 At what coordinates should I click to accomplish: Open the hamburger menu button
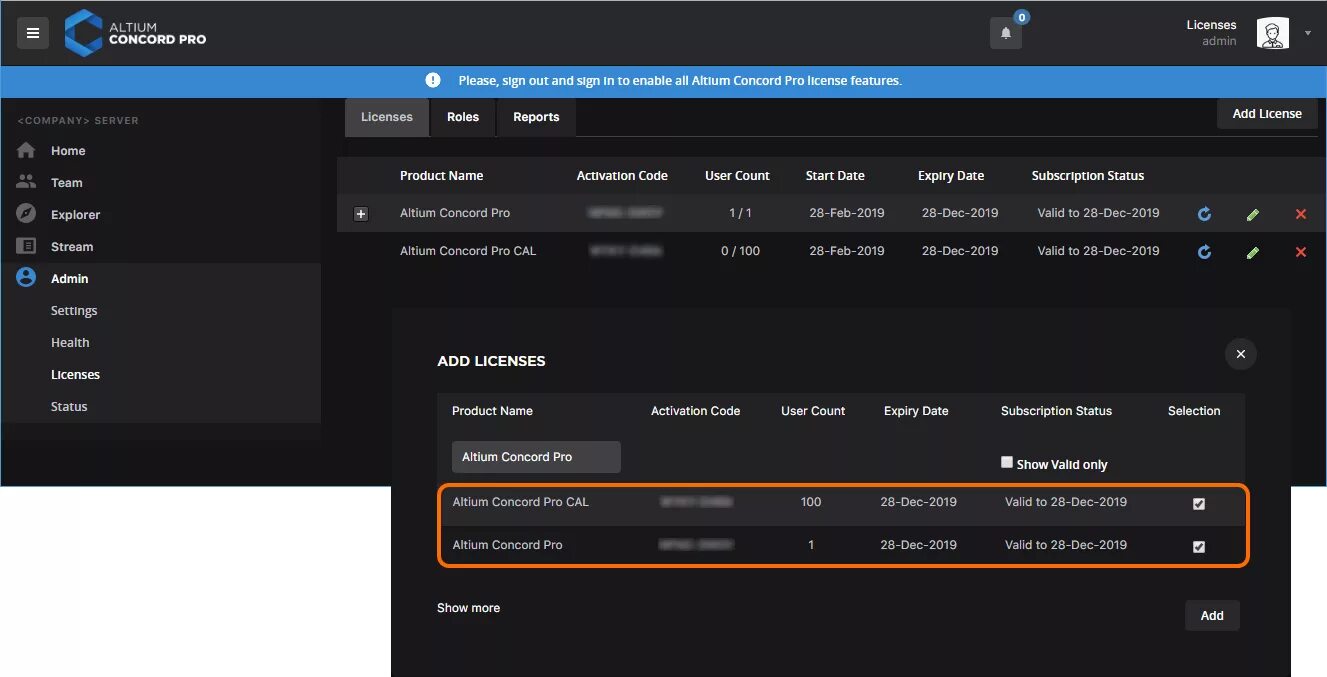point(32,33)
